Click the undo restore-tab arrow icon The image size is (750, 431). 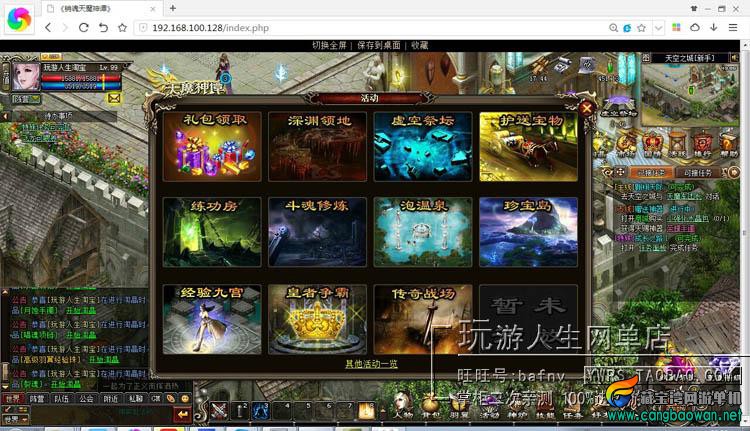coord(103,28)
